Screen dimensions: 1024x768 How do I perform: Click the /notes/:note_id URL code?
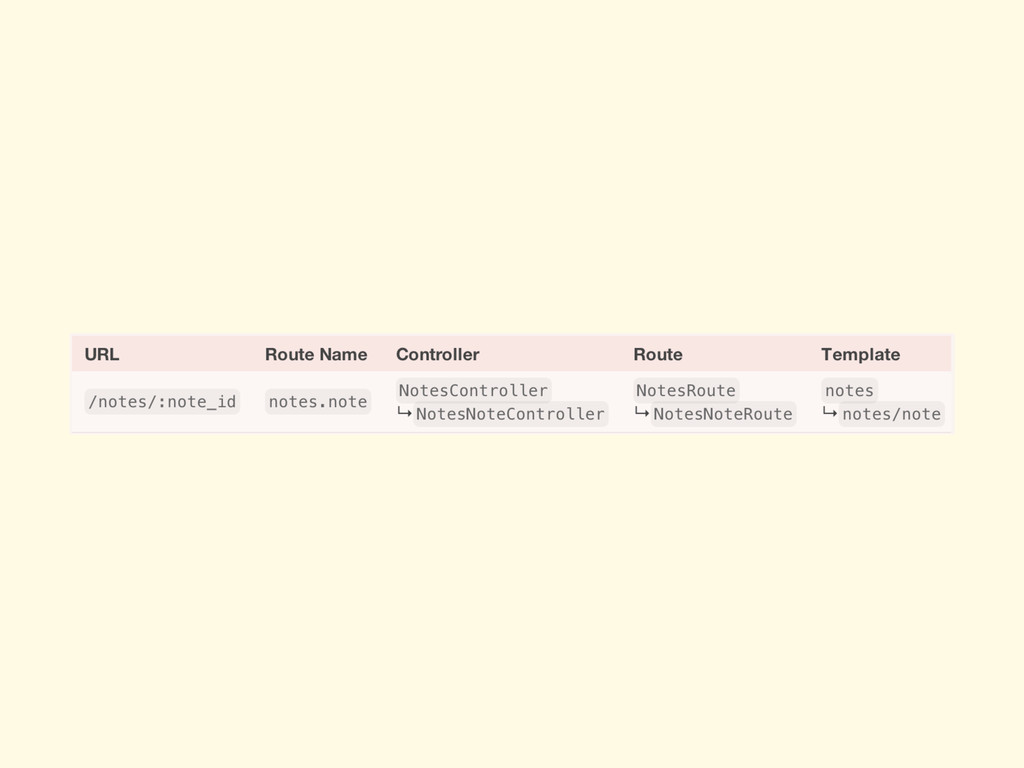[x=162, y=402]
